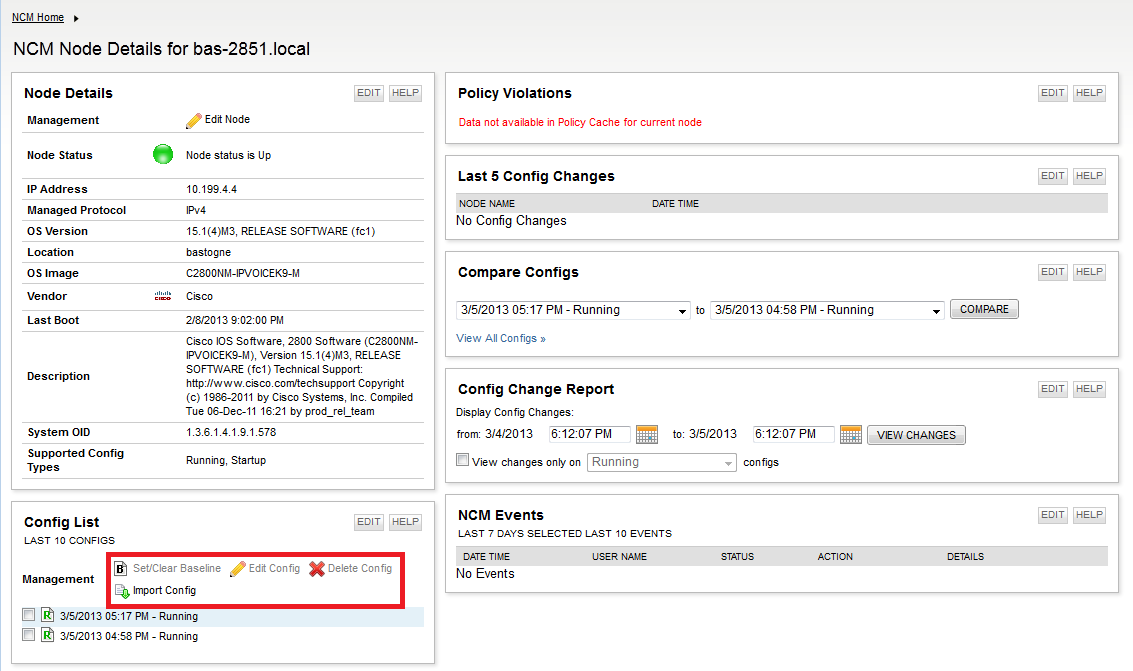Check the box for the 3/5/2013 05:17 PM config
Image resolution: width=1133 pixels, height=671 pixels.
pos(28,616)
